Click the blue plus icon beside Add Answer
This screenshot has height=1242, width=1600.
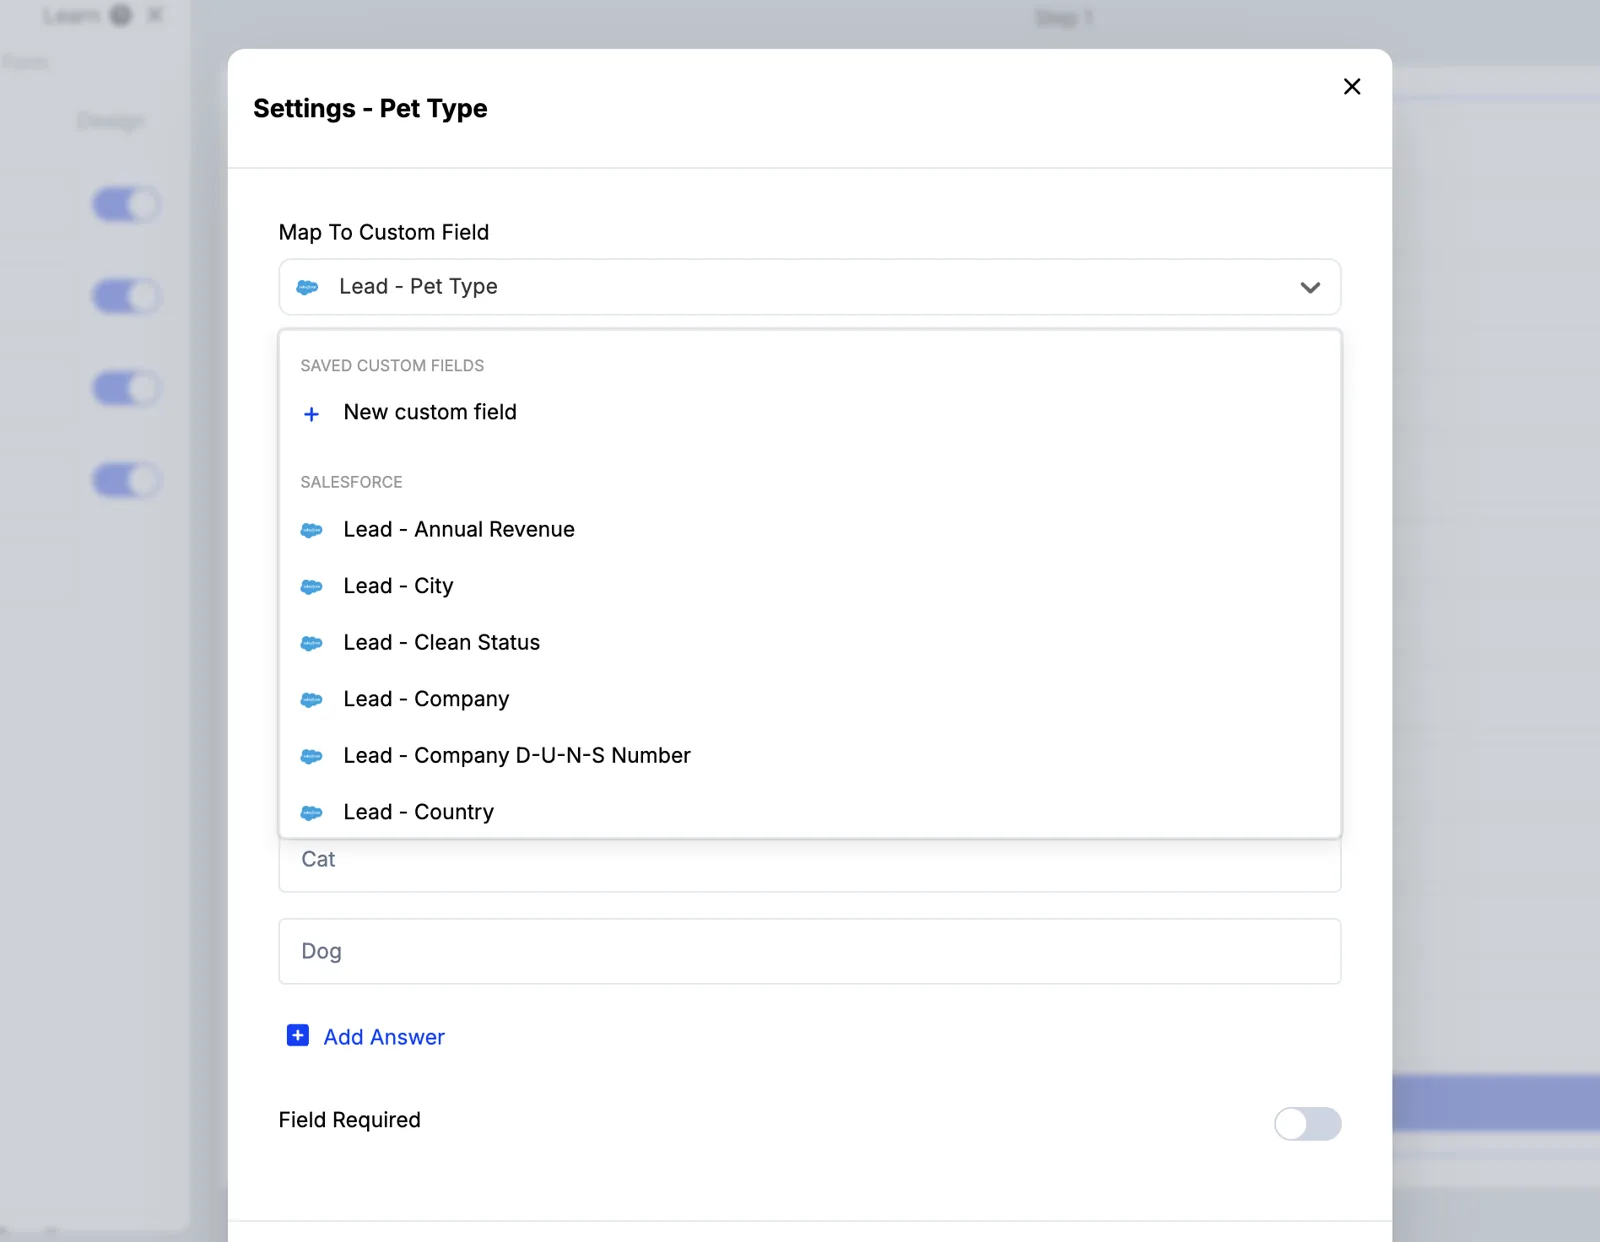tap(298, 1035)
